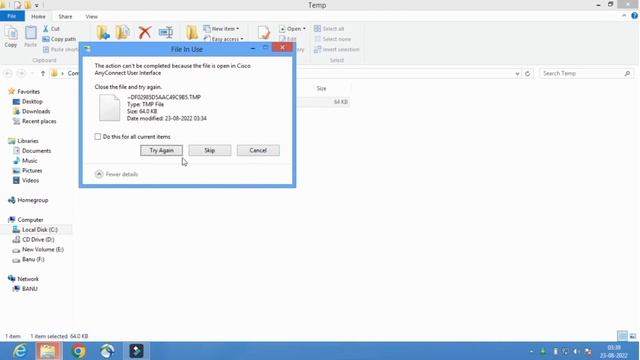Switch to large icons view in status bar
This screenshot has width=640, height=360.
click(633, 336)
